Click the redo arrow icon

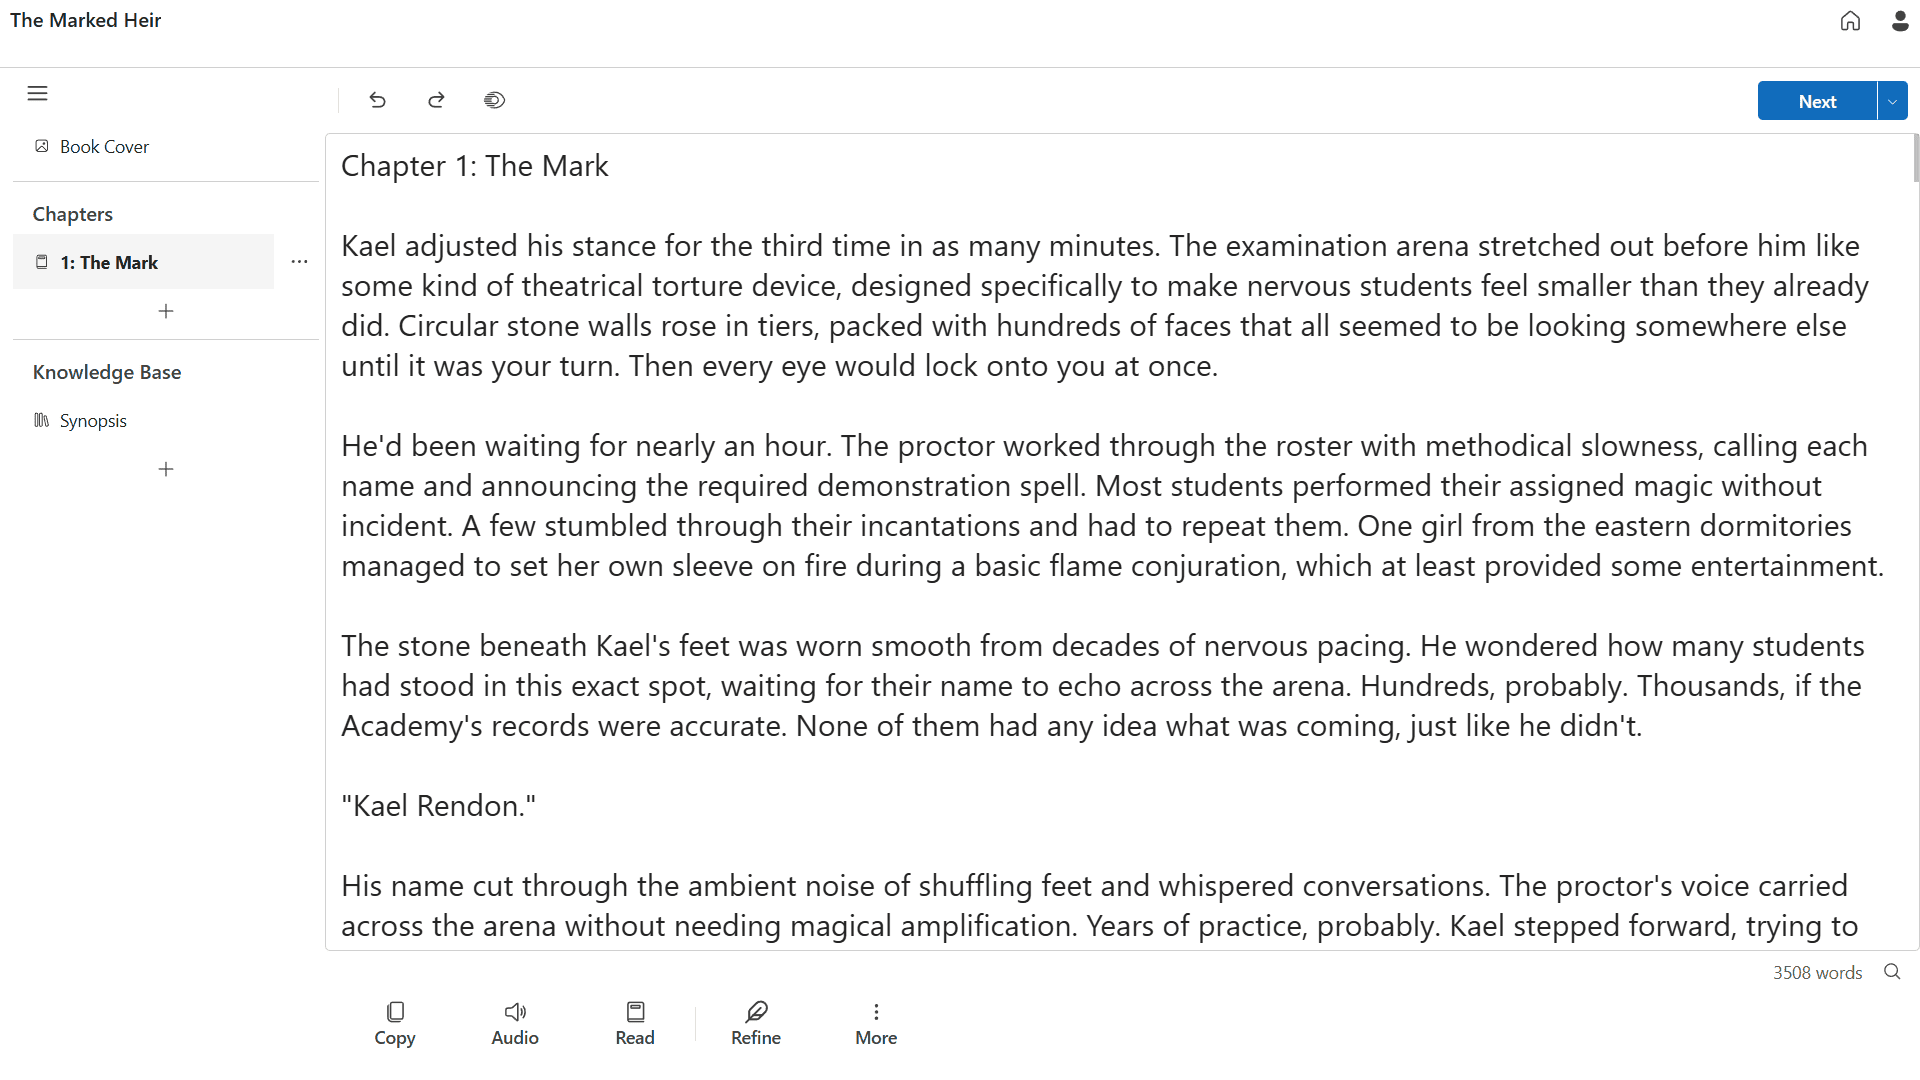pyautogui.click(x=436, y=100)
